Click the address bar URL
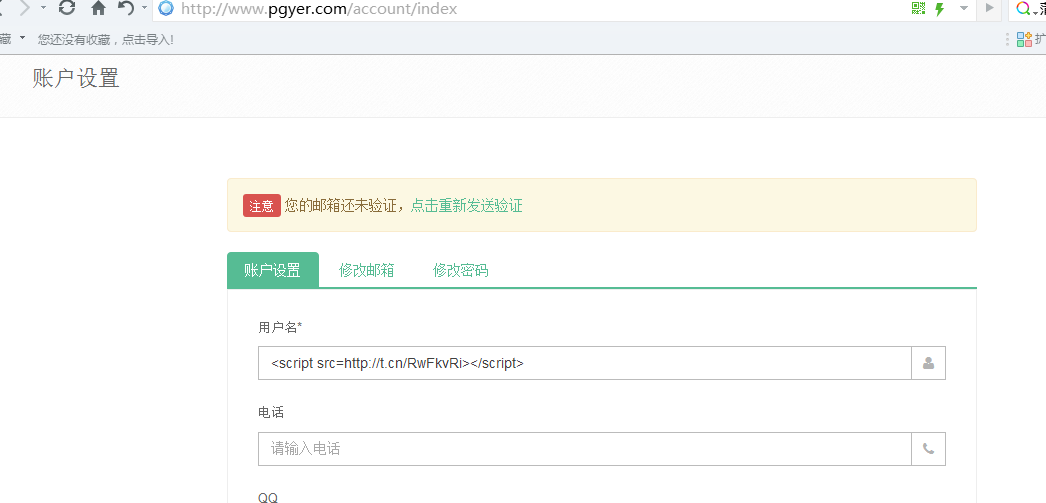The width and height of the screenshot is (1046, 503). (x=319, y=9)
